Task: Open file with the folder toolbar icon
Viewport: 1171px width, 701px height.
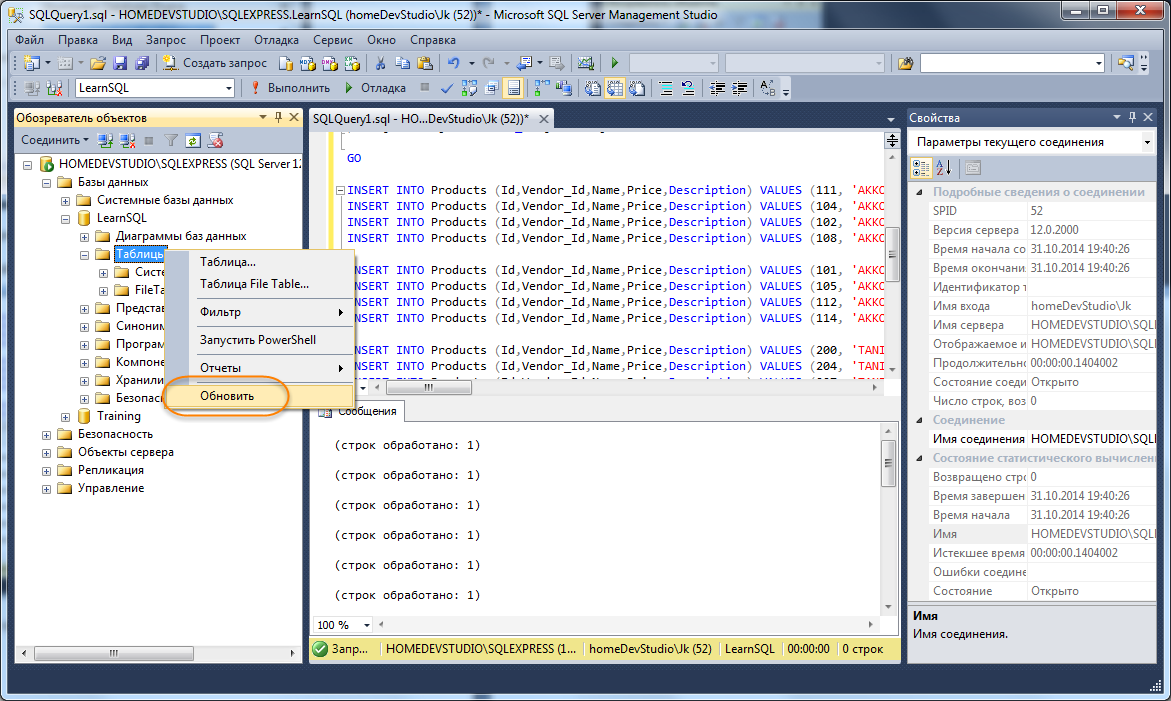Action: point(98,63)
